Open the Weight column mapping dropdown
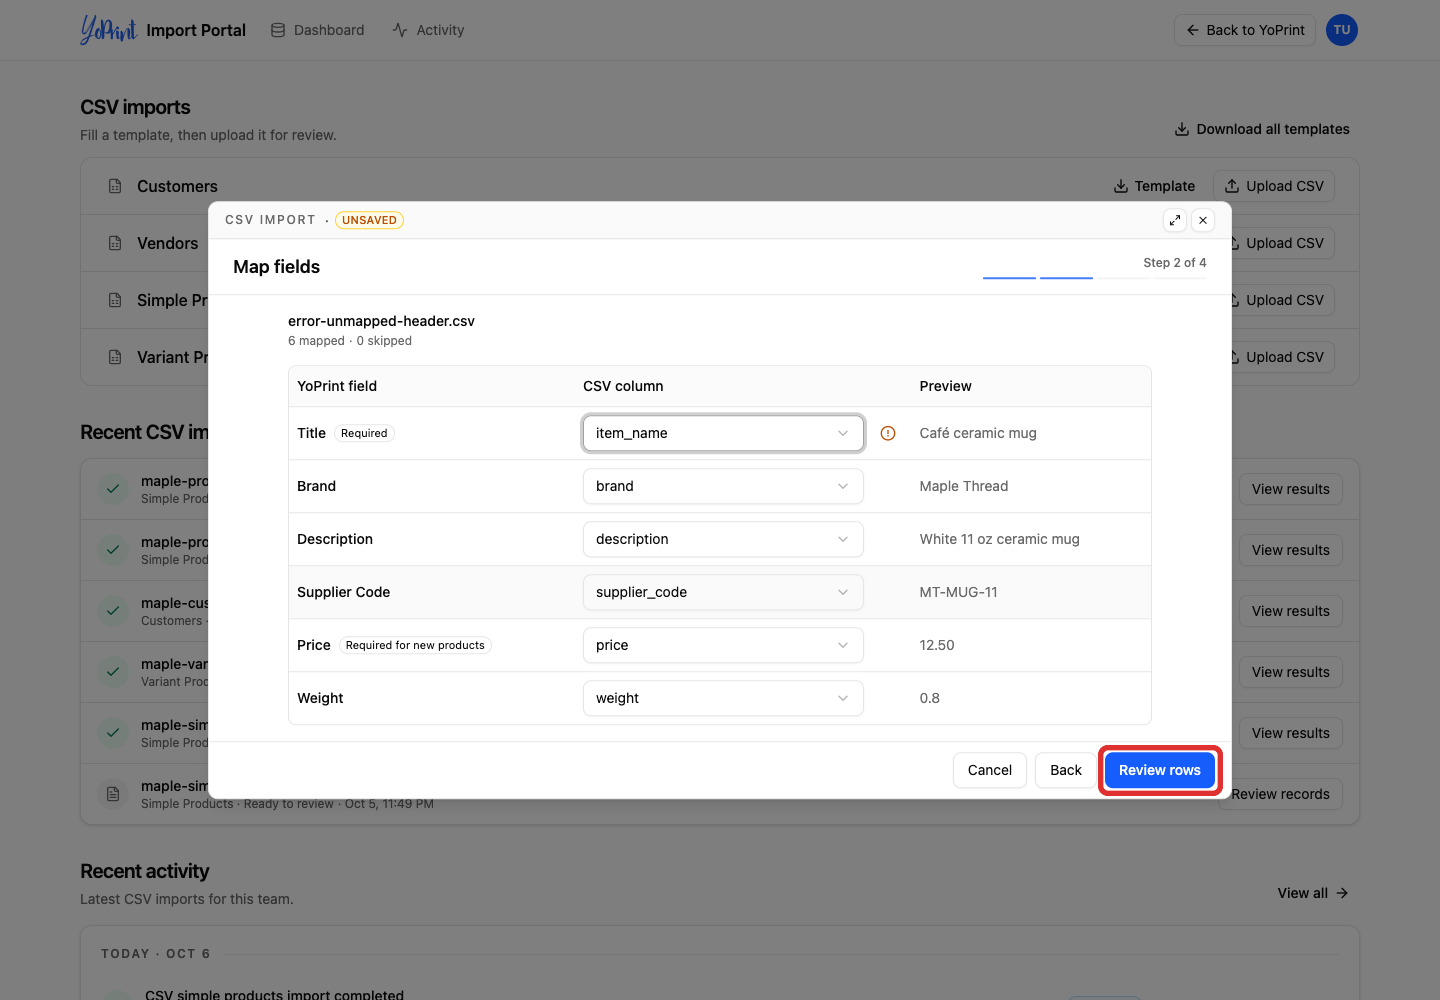 pyautogui.click(x=723, y=698)
